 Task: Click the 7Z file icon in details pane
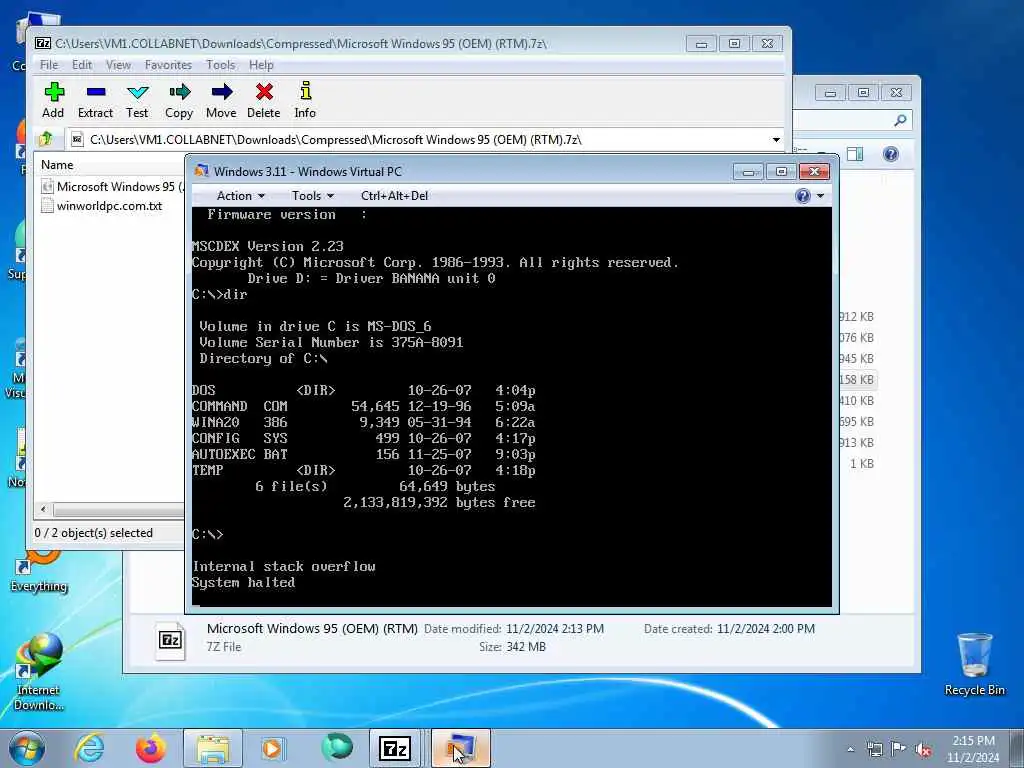pyautogui.click(x=170, y=640)
